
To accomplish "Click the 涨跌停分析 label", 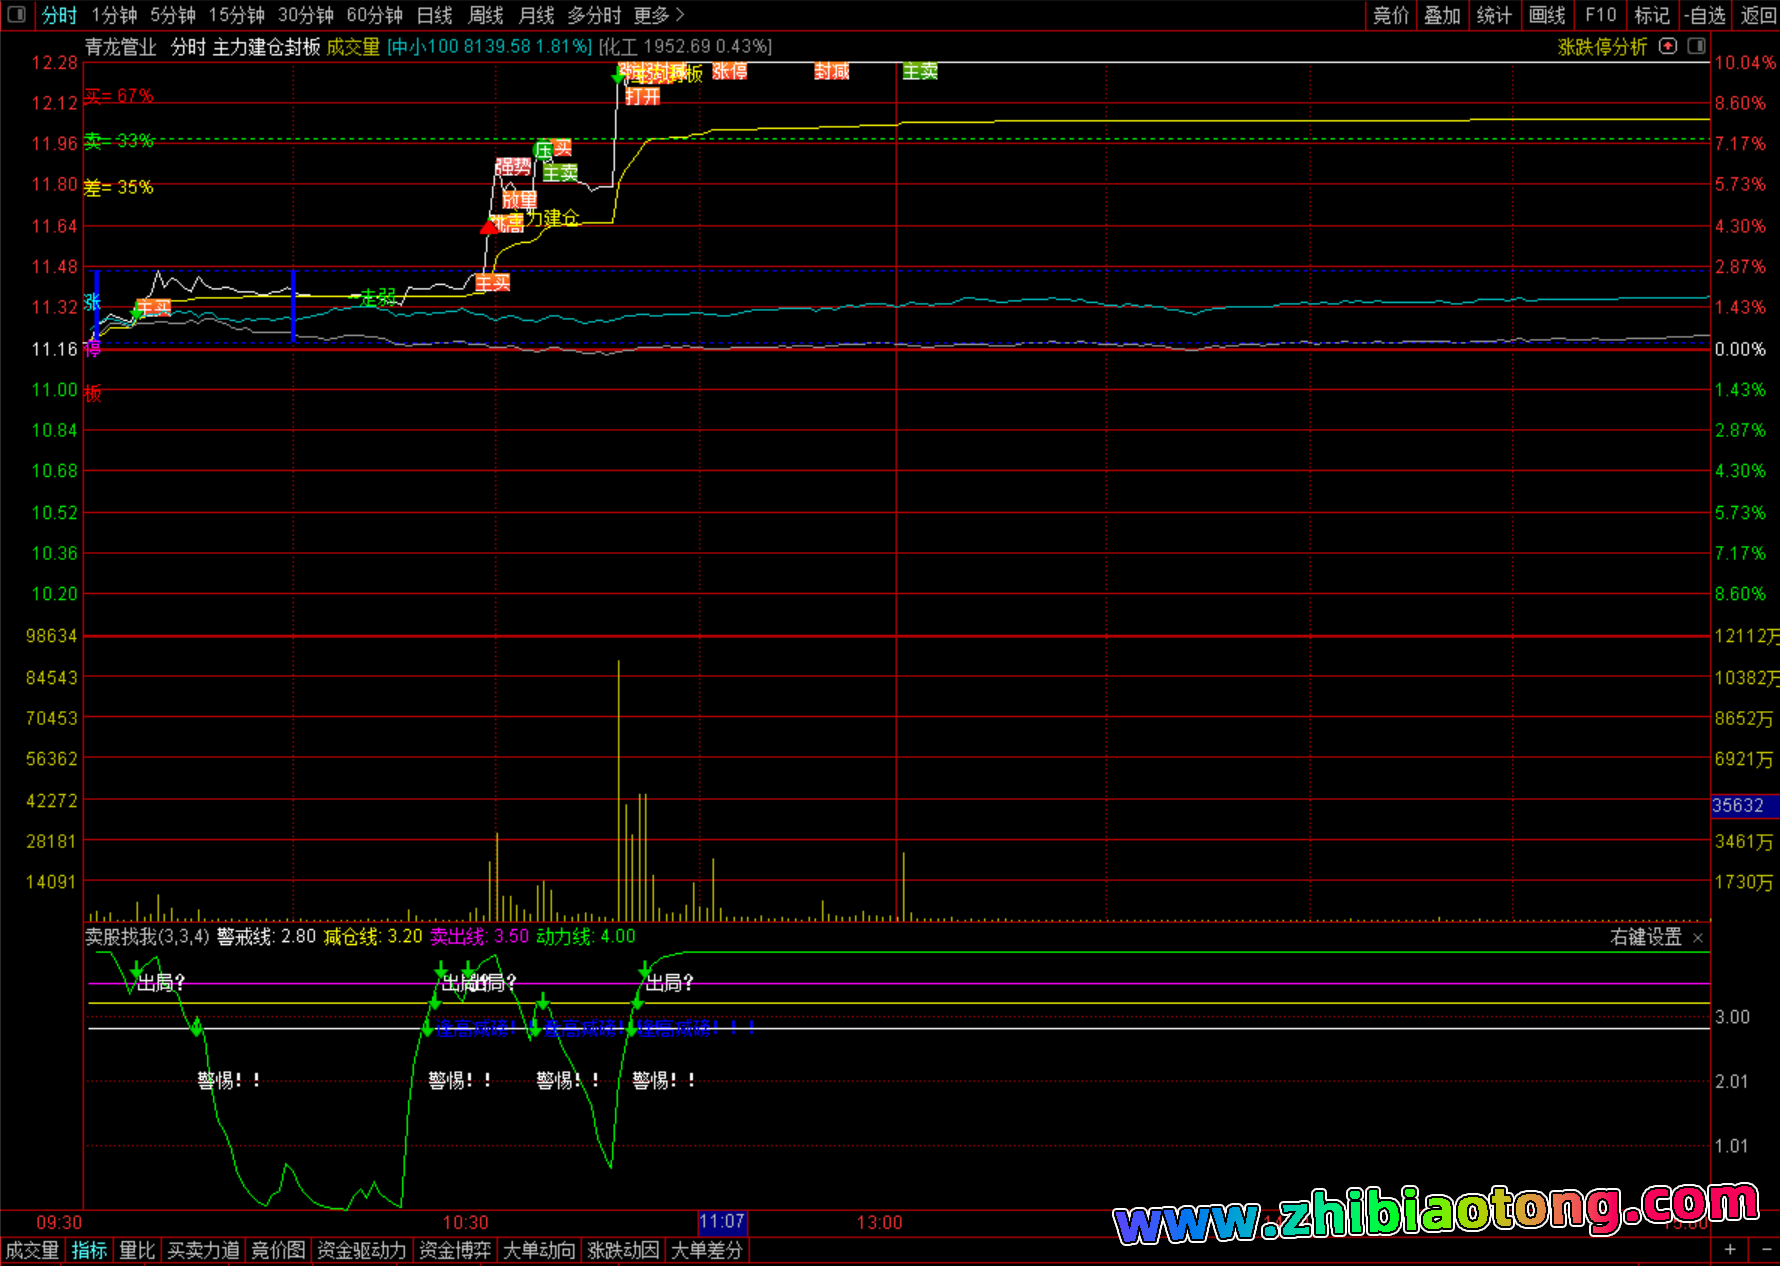I will click(x=1602, y=47).
